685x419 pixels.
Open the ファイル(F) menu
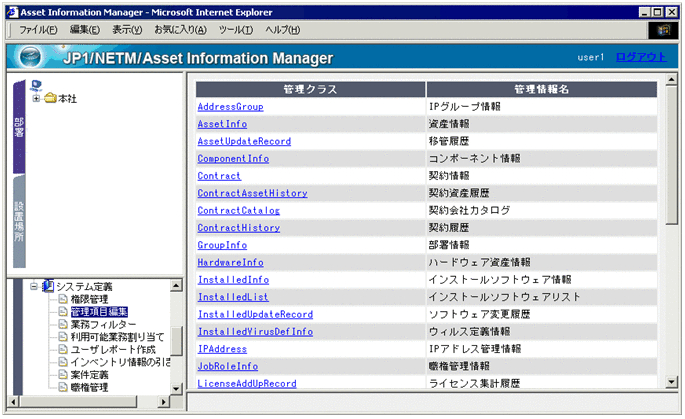point(38,30)
